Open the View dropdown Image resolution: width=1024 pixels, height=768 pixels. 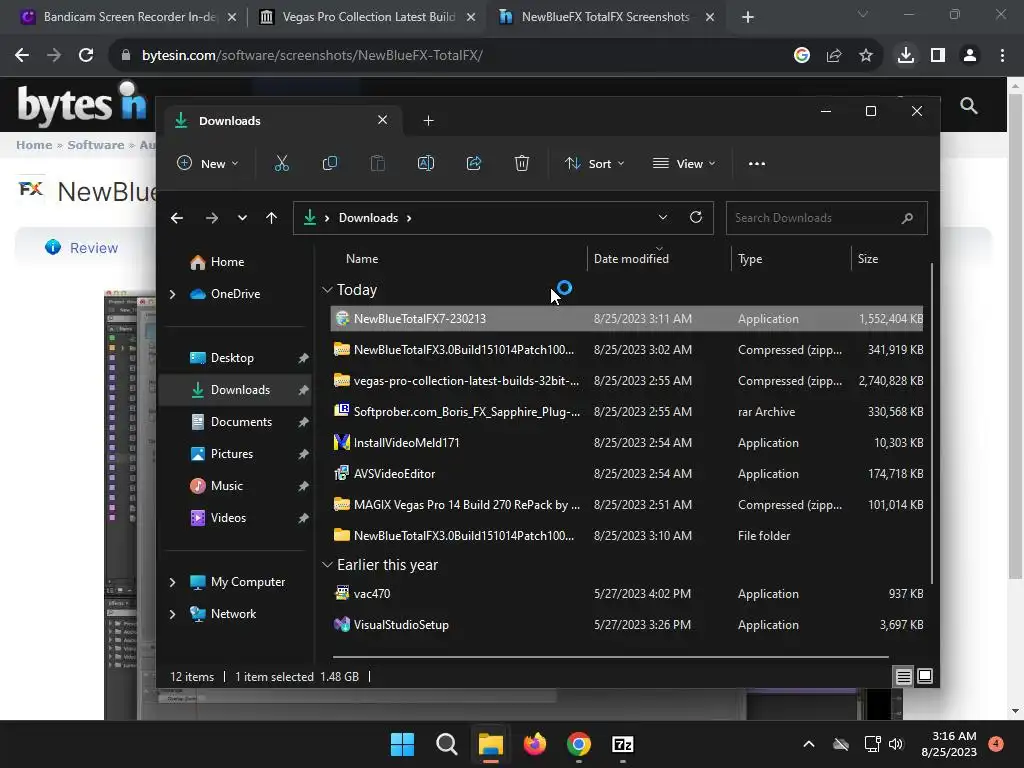pyautogui.click(x=684, y=163)
